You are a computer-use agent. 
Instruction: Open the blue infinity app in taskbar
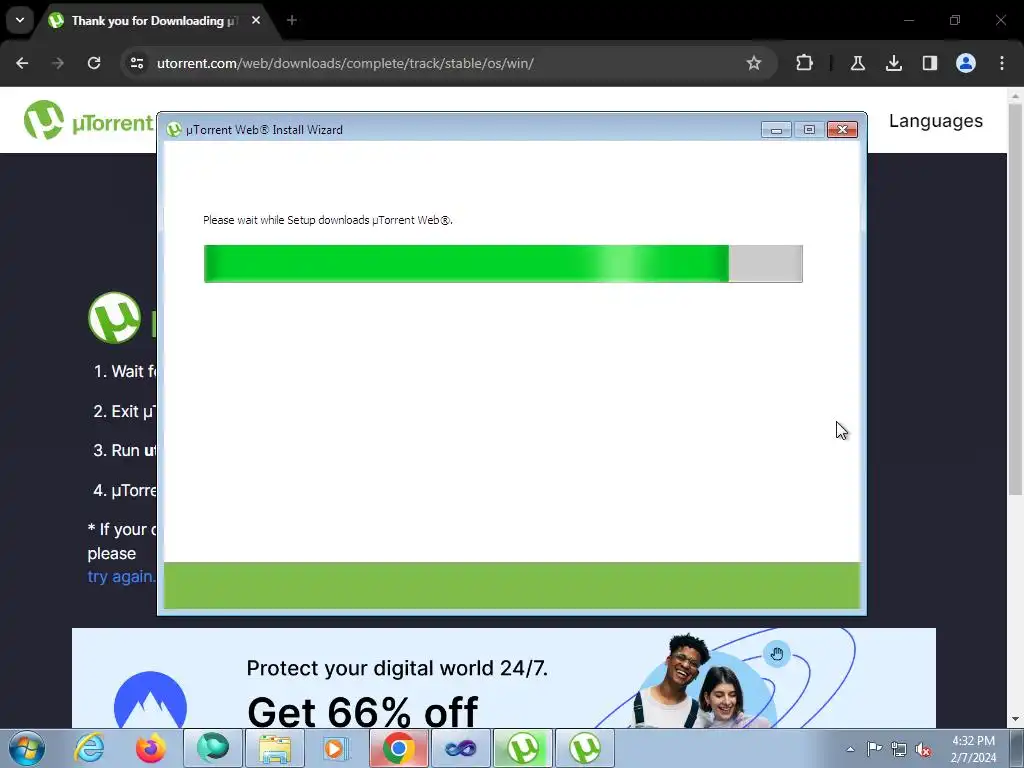tap(460, 748)
